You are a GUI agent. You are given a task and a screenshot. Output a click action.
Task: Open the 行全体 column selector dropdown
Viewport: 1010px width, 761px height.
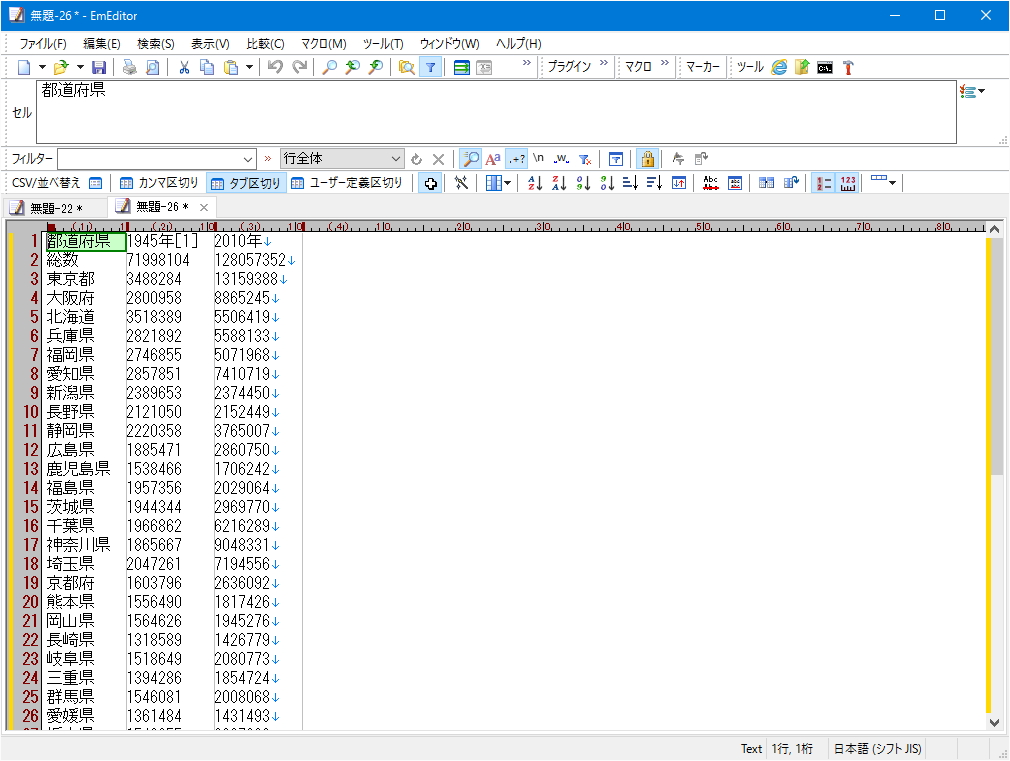coord(395,159)
